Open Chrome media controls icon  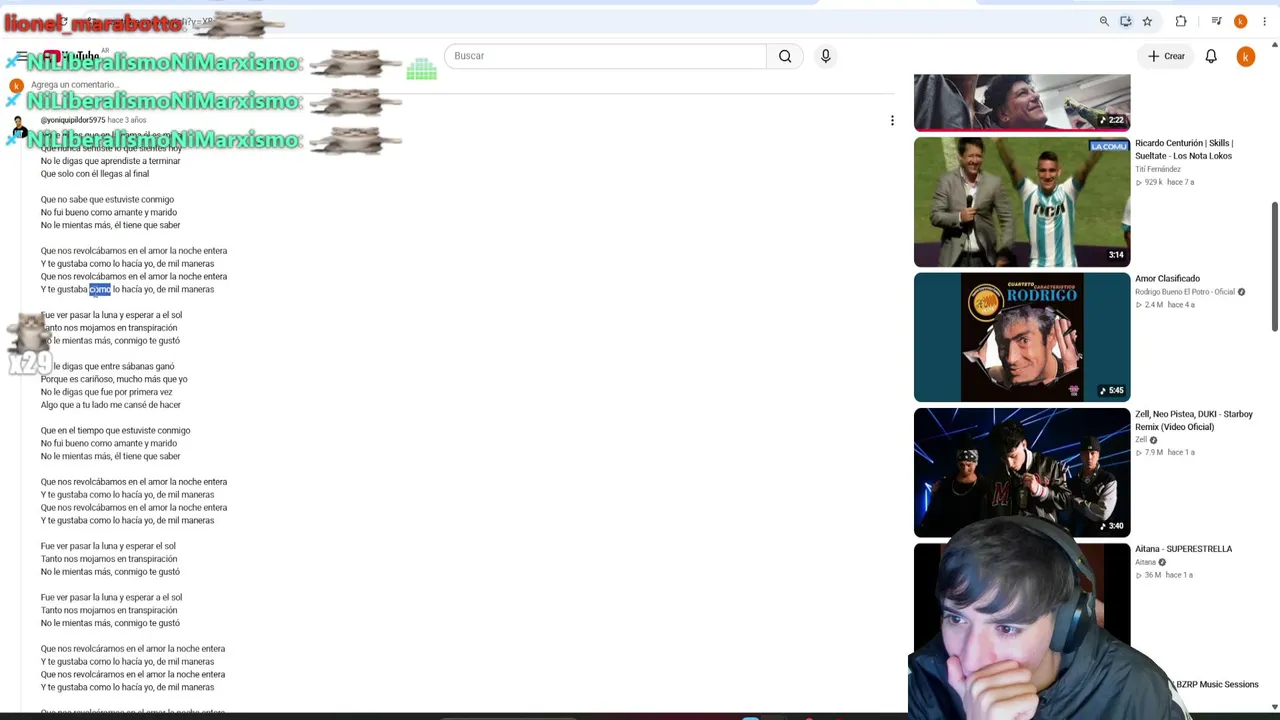point(1216,21)
